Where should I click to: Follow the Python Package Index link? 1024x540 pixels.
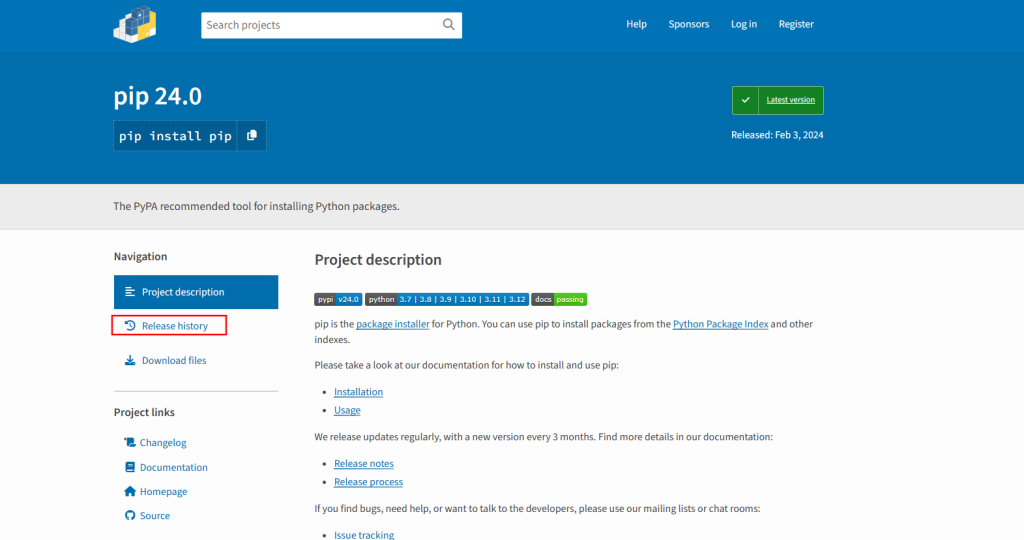pos(720,324)
